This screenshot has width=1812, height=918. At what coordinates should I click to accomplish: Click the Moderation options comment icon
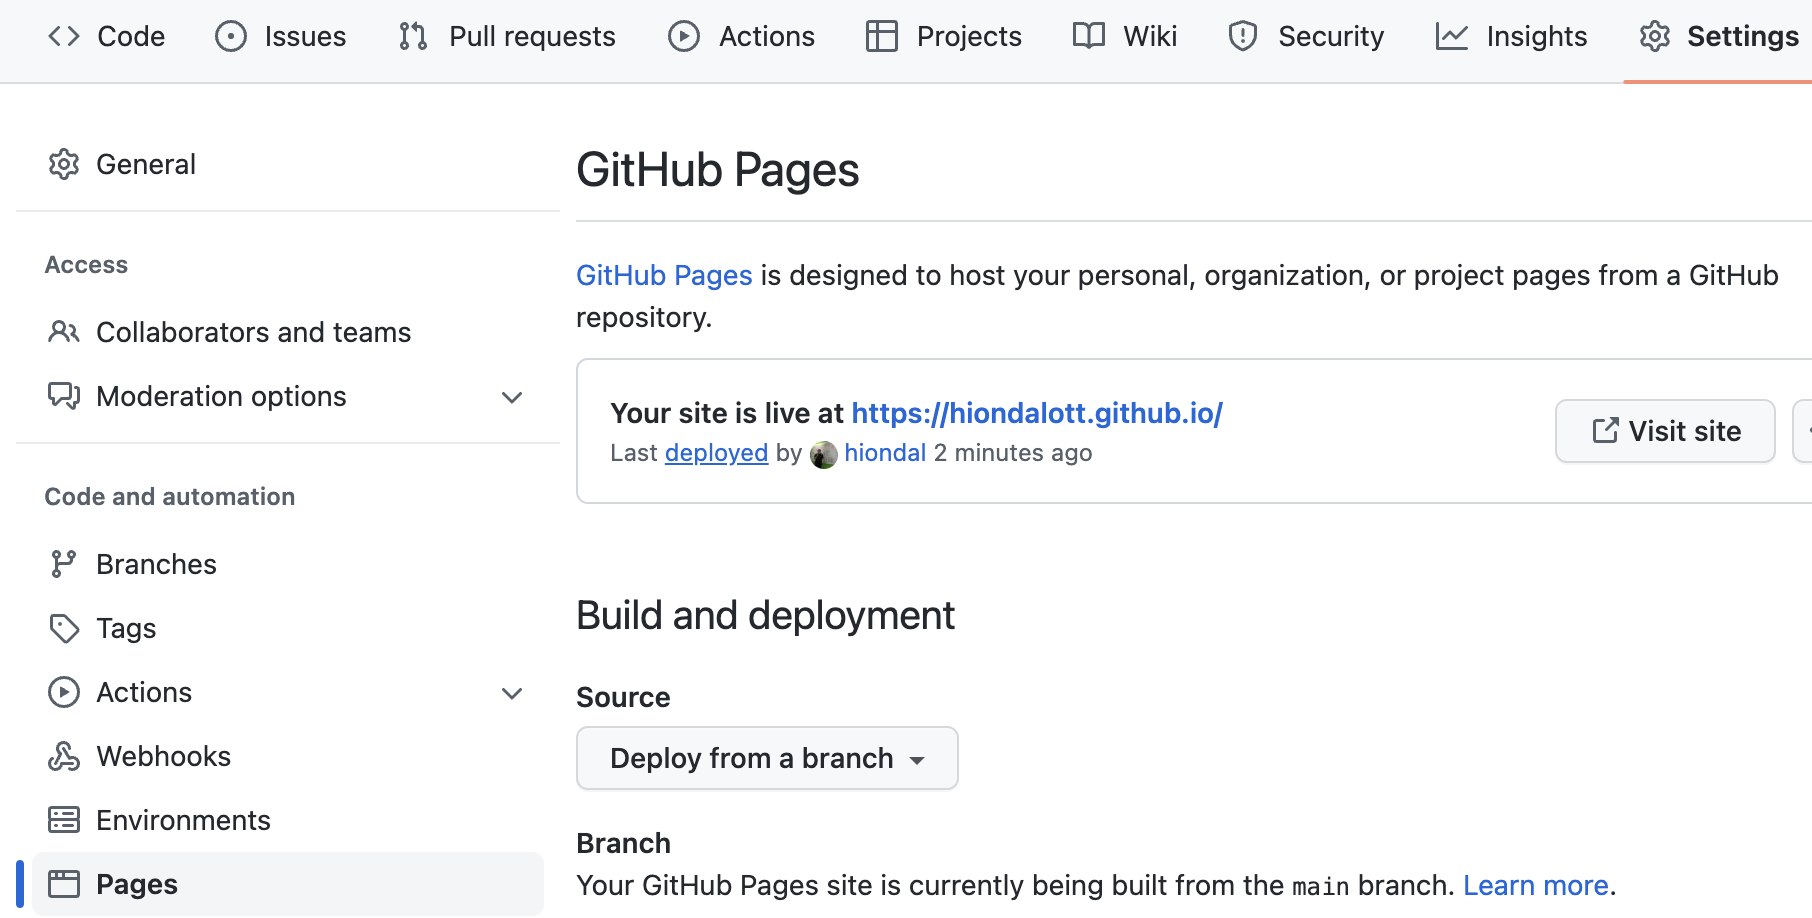click(64, 396)
